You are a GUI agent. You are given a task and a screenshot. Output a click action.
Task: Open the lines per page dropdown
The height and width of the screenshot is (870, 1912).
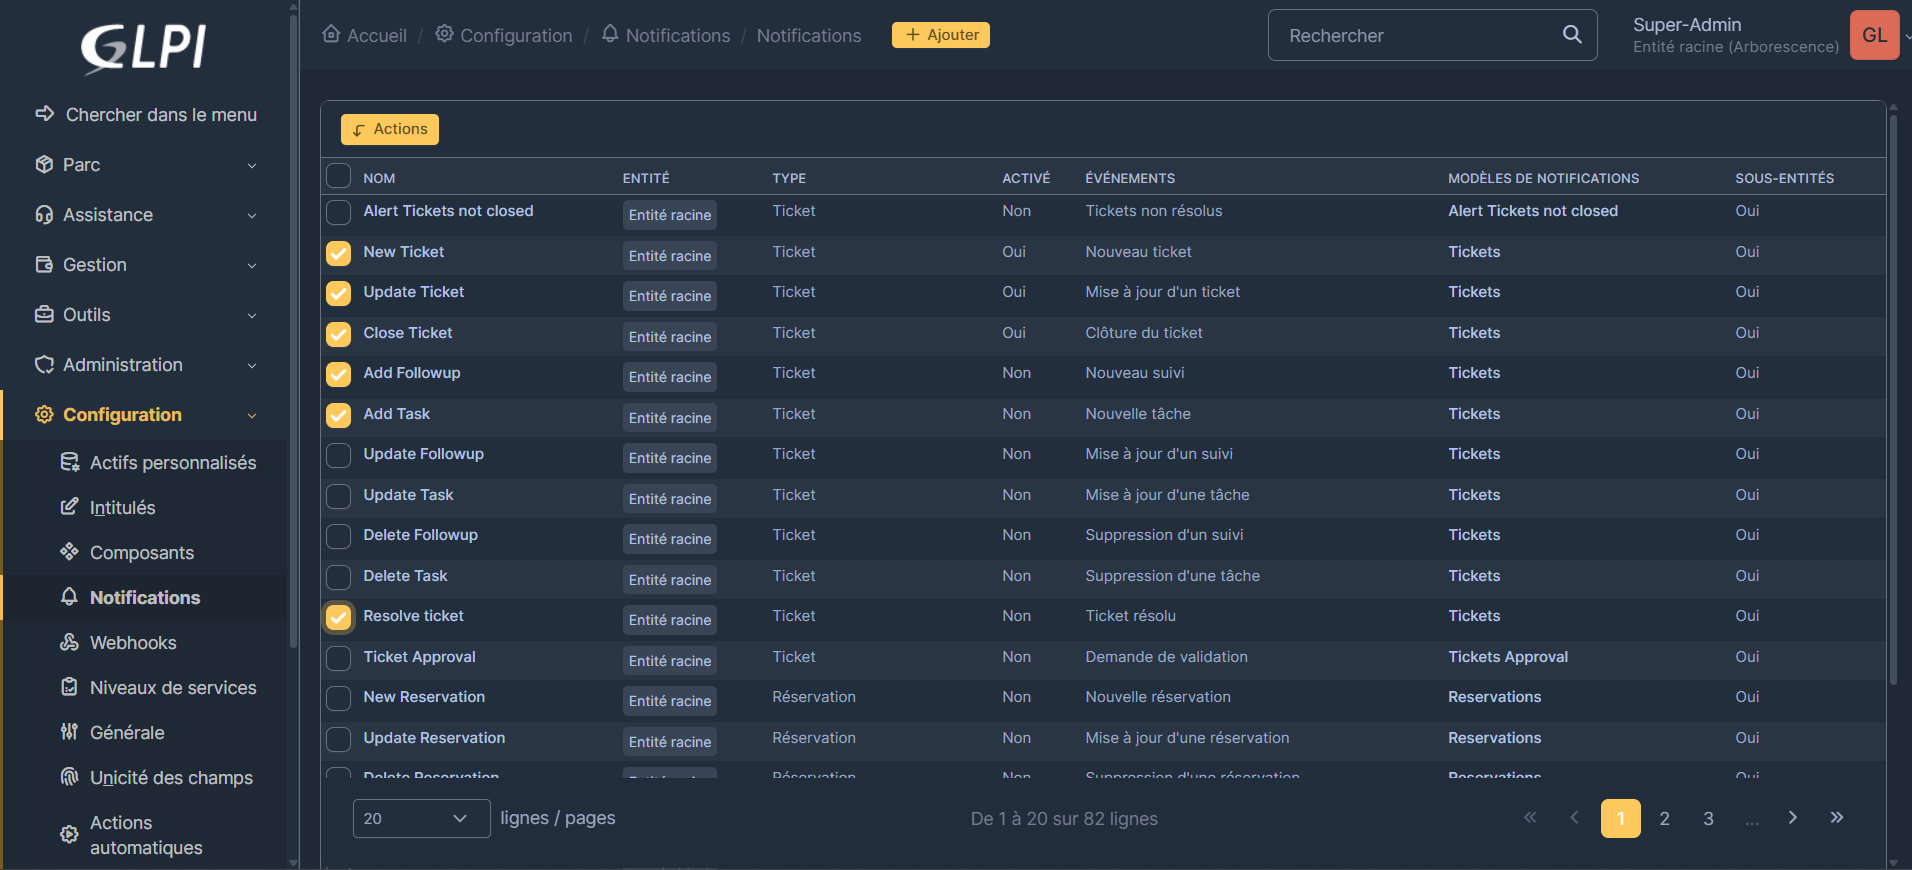click(421, 818)
